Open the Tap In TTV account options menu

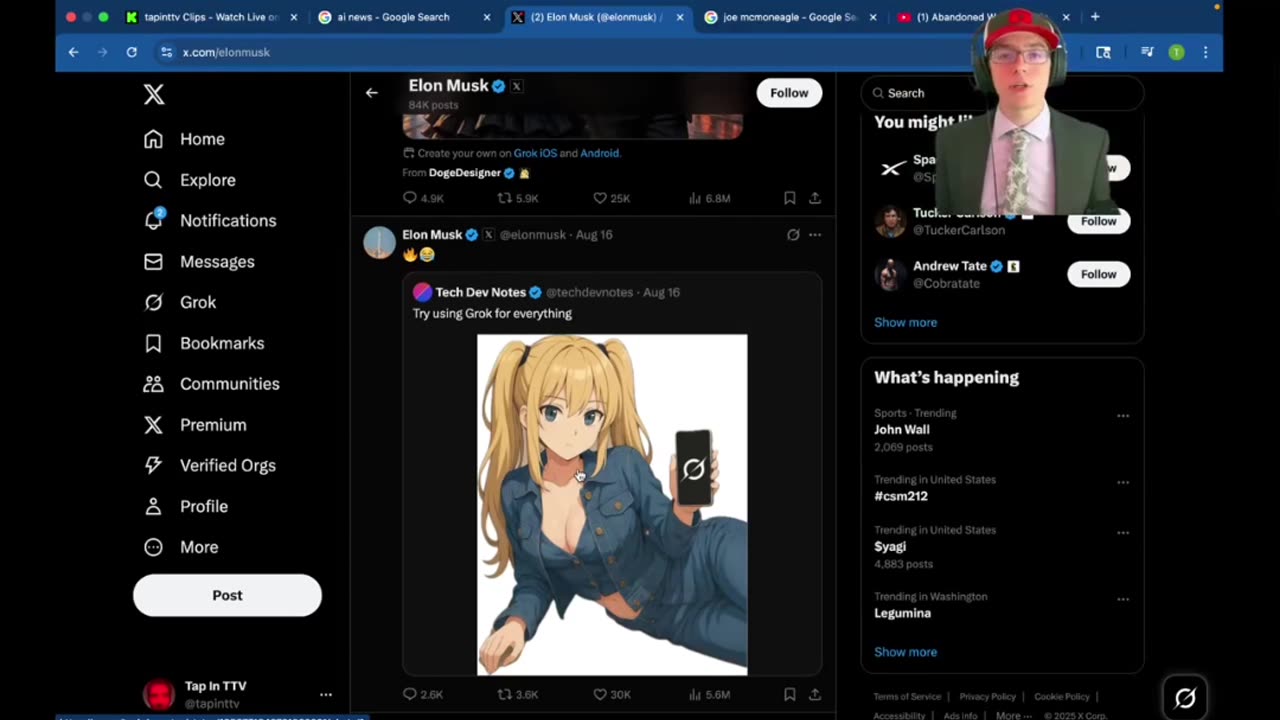coord(325,694)
